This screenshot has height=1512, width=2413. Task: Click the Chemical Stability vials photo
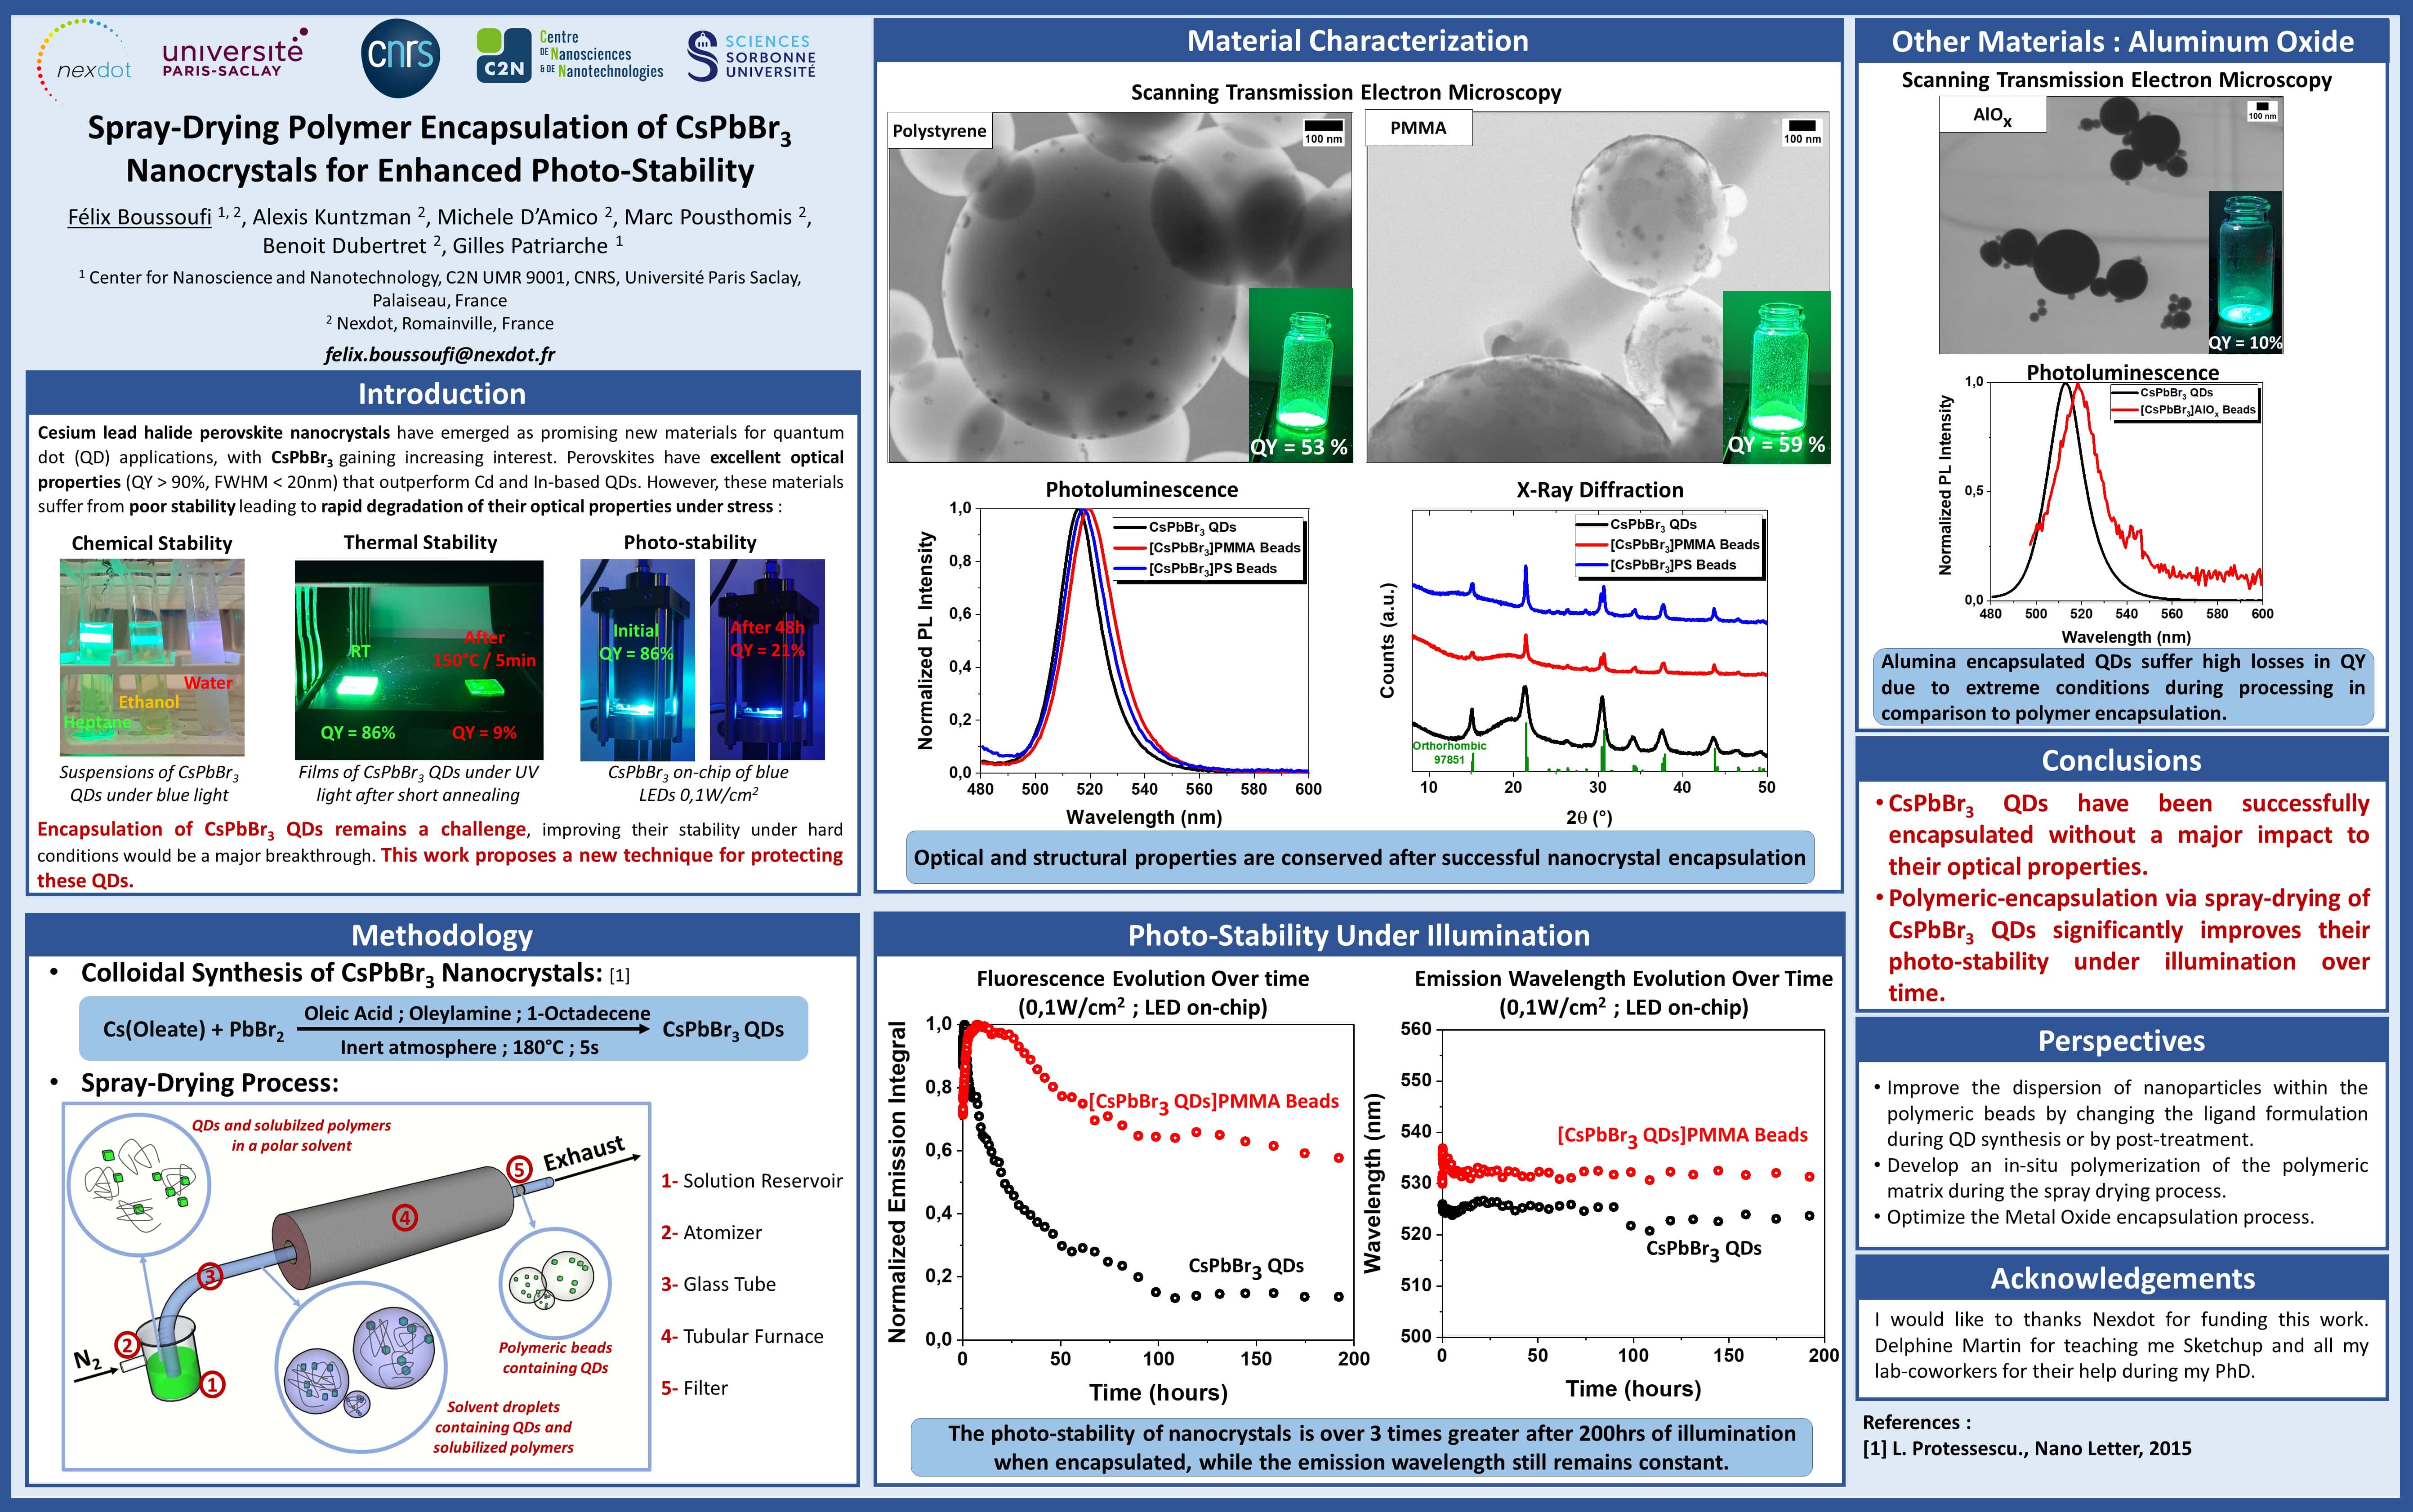pos(152,657)
